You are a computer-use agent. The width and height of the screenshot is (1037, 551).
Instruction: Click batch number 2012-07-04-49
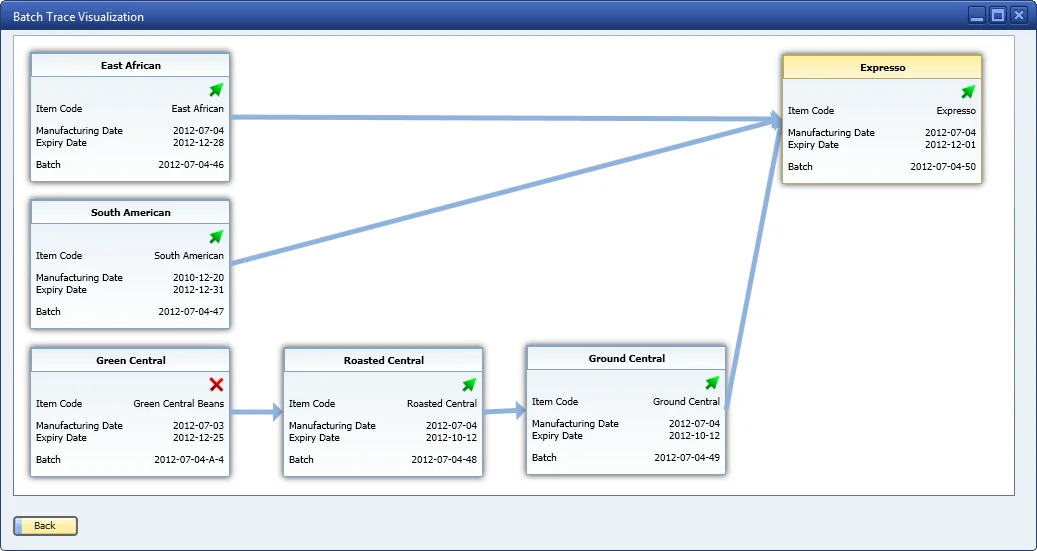coord(687,458)
